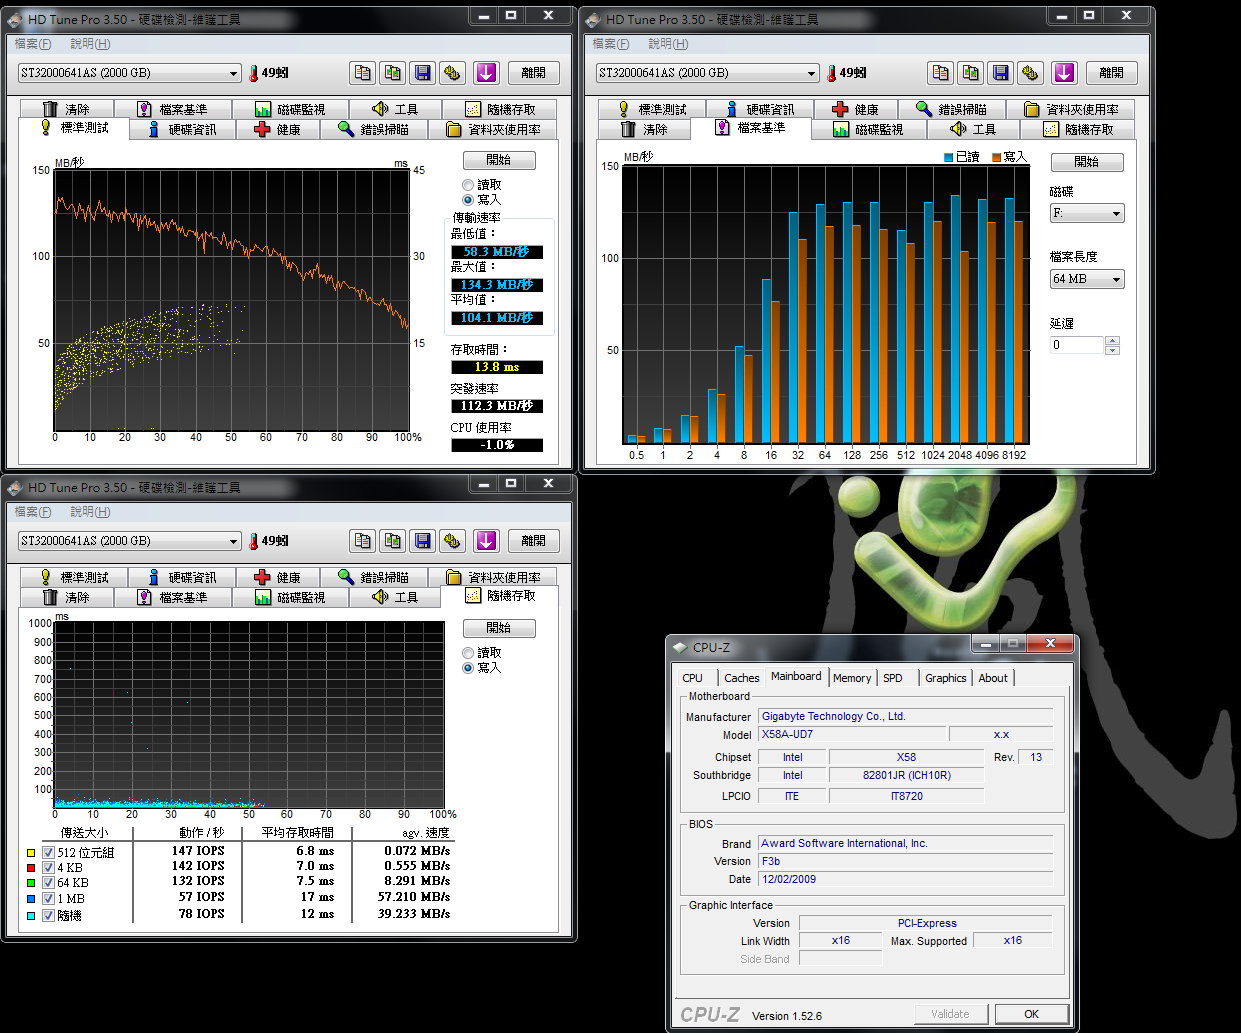Select the 讀取 (read) radio button in the top-left benchmark window
This screenshot has height=1033, width=1241.
tap(468, 185)
